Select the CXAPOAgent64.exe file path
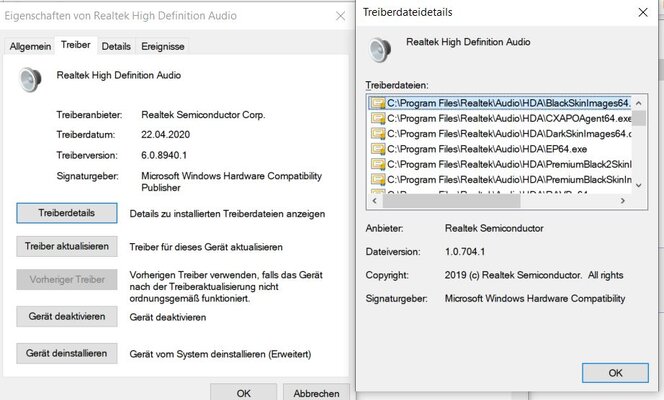 click(509, 119)
